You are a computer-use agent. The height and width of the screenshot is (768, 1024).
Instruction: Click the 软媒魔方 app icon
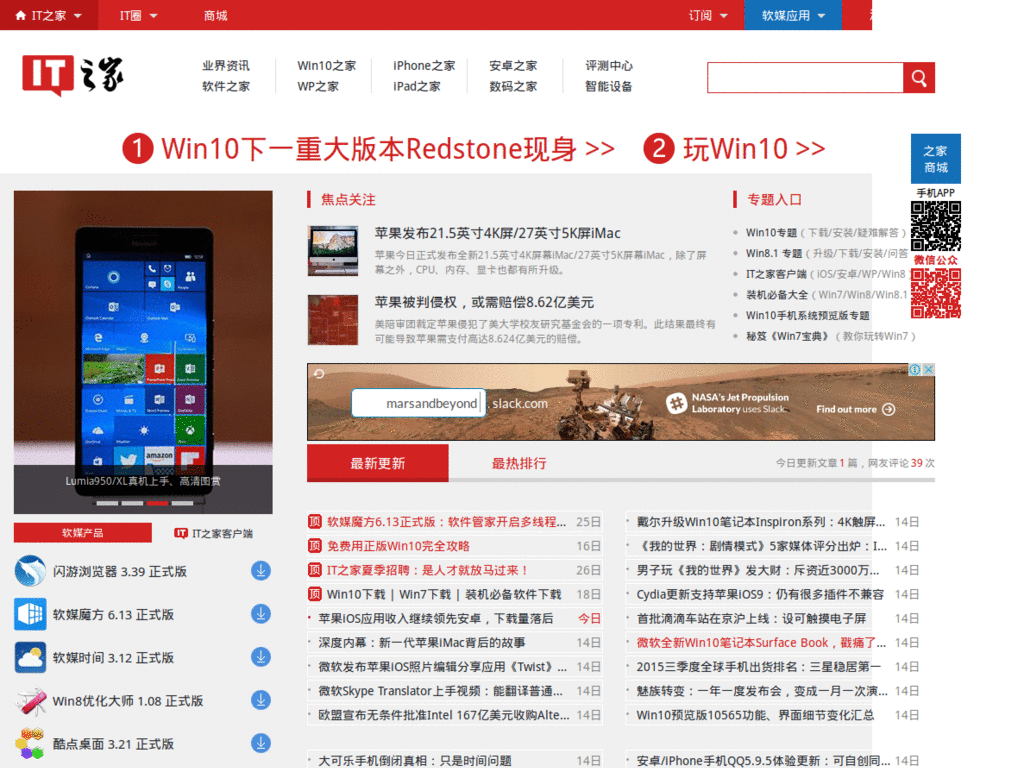tap(30, 614)
